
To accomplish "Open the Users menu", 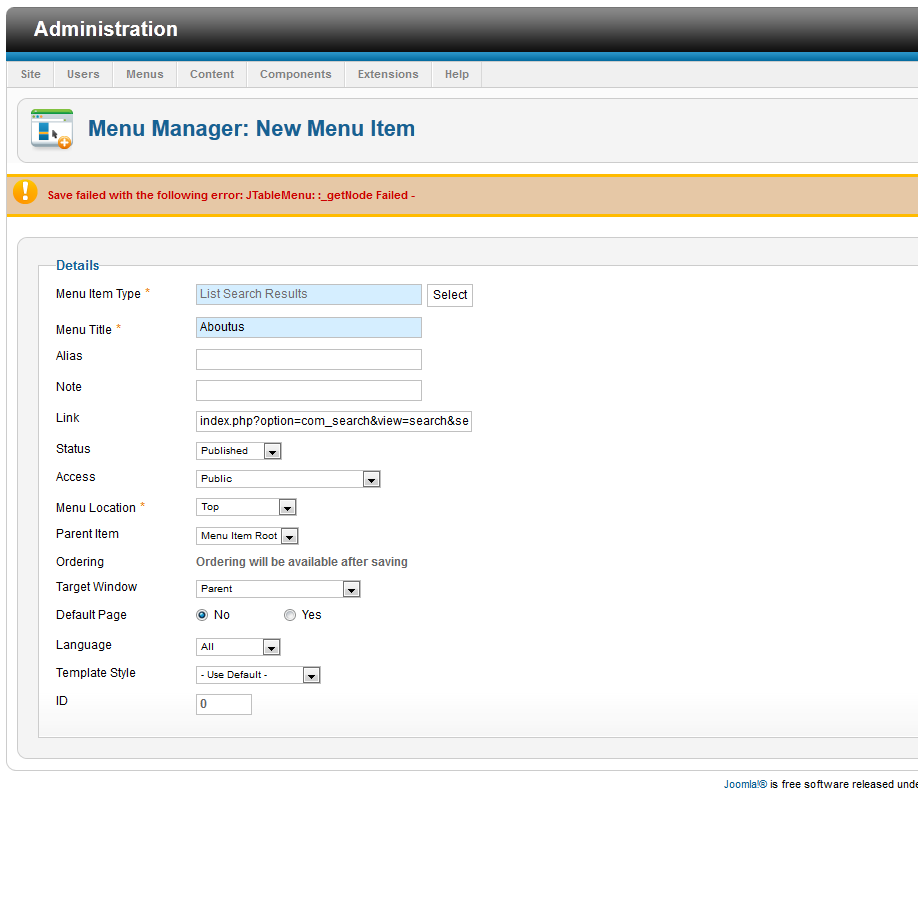I will (83, 74).
